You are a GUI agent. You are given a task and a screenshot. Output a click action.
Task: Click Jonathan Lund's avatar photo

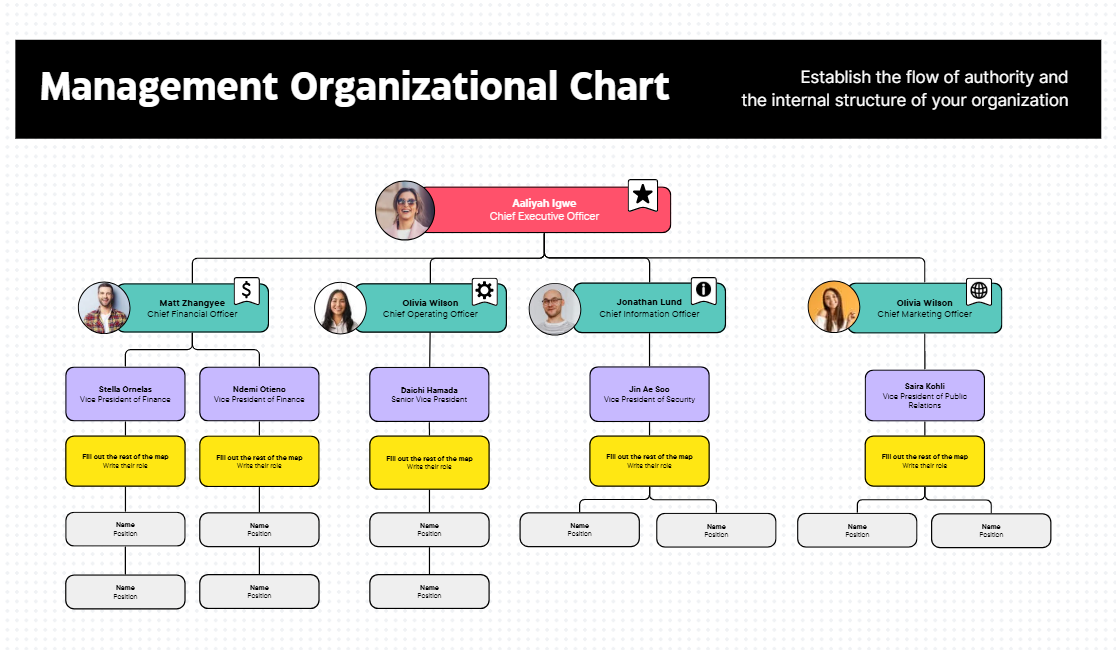[x=554, y=308]
